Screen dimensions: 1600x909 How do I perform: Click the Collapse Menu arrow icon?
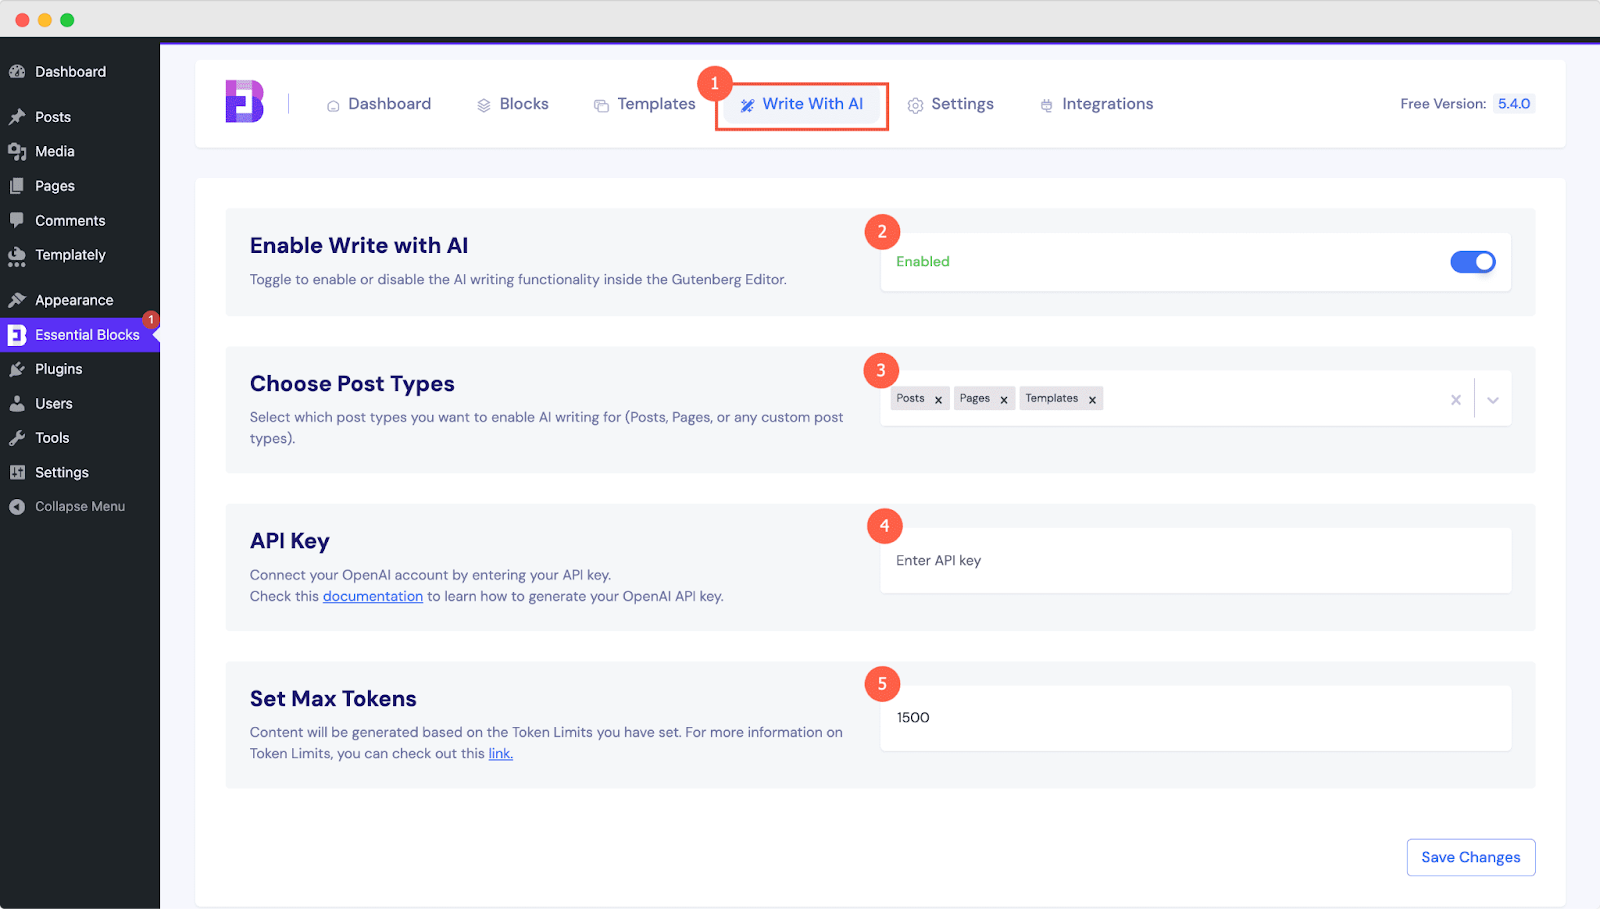17,507
